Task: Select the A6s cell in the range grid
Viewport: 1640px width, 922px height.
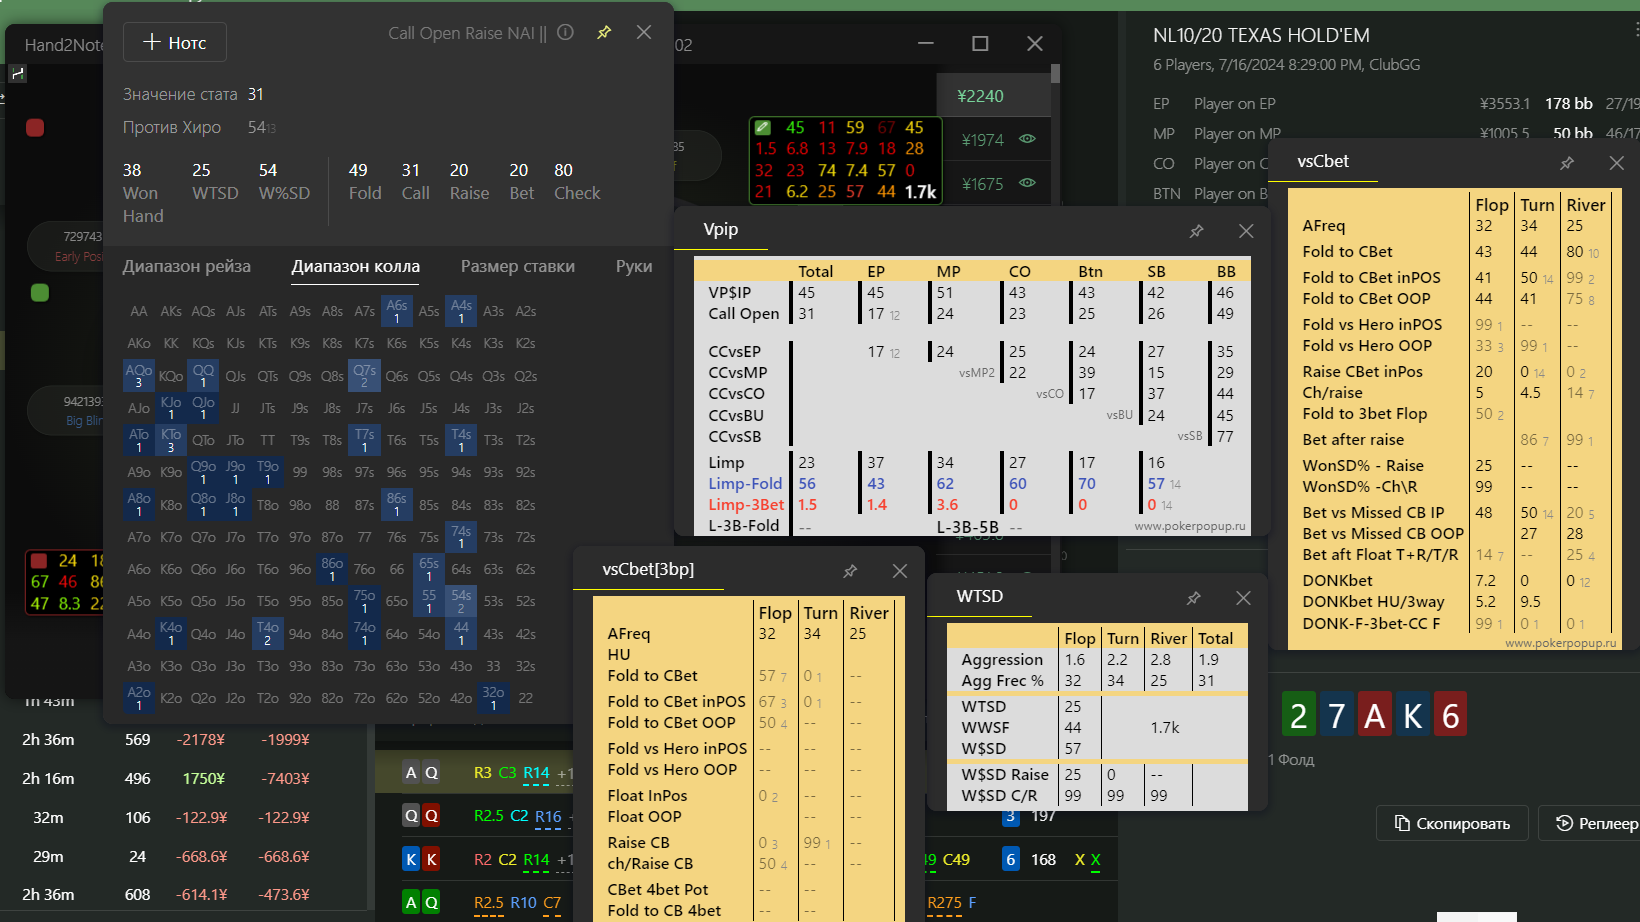Action: click(397, 311)
